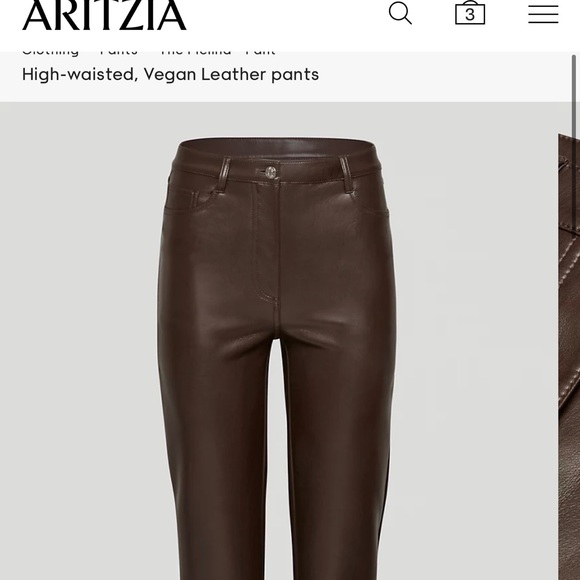Click the High-waisted, Vegan Leather pants description
This screenshot has width=580, height=580.
[x=171, y=74]
